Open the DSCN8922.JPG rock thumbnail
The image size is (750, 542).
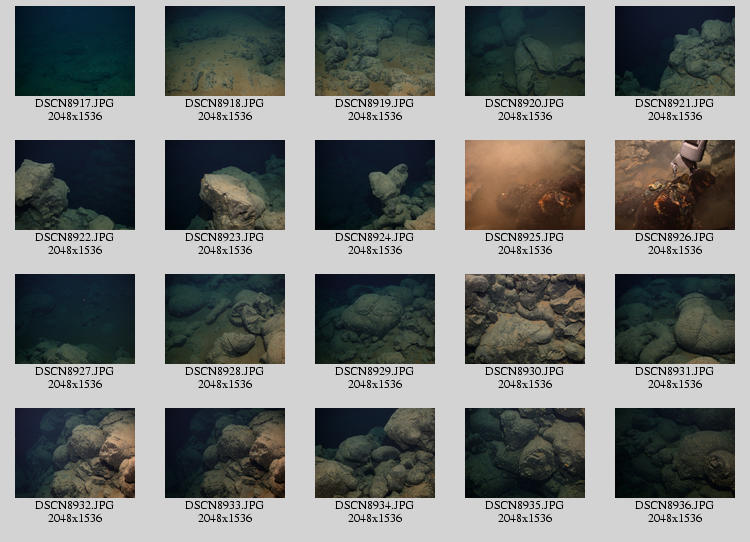pos(75,185)
